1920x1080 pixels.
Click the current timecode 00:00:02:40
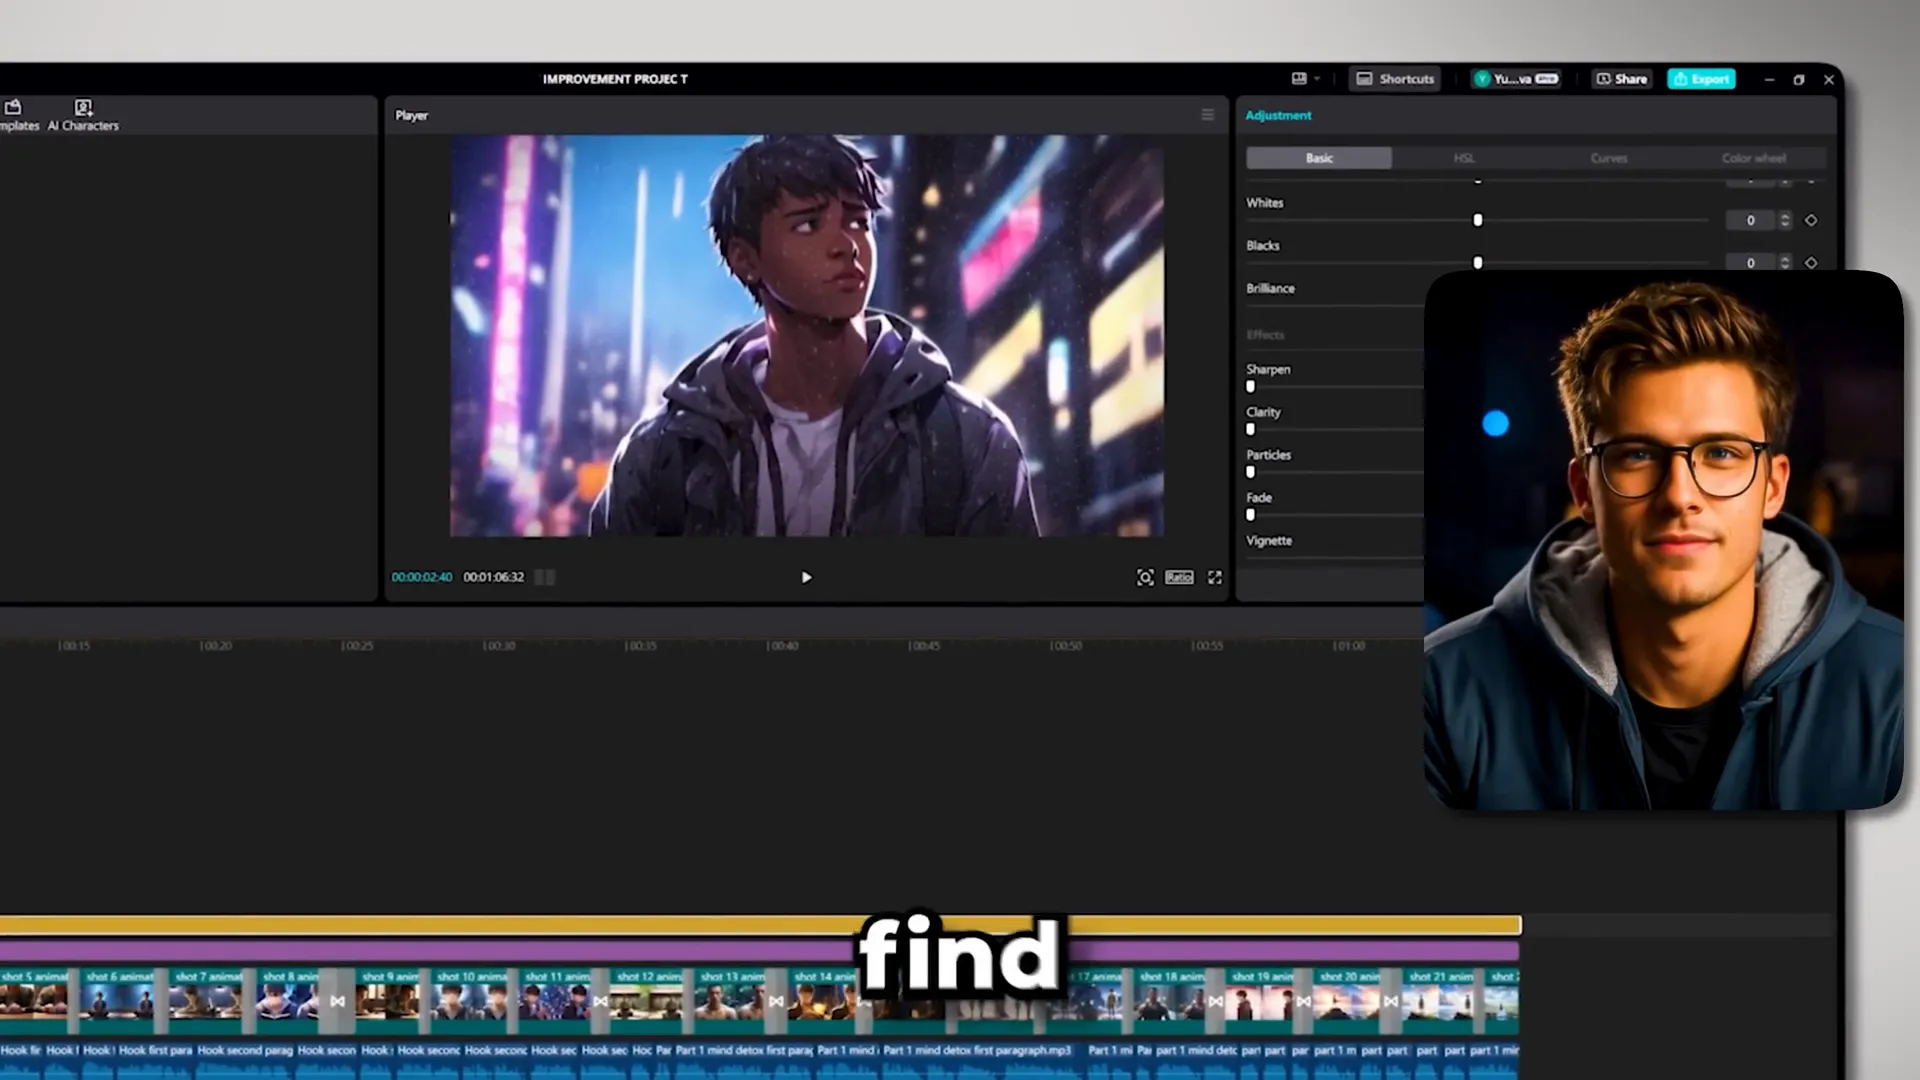[422, 577]
